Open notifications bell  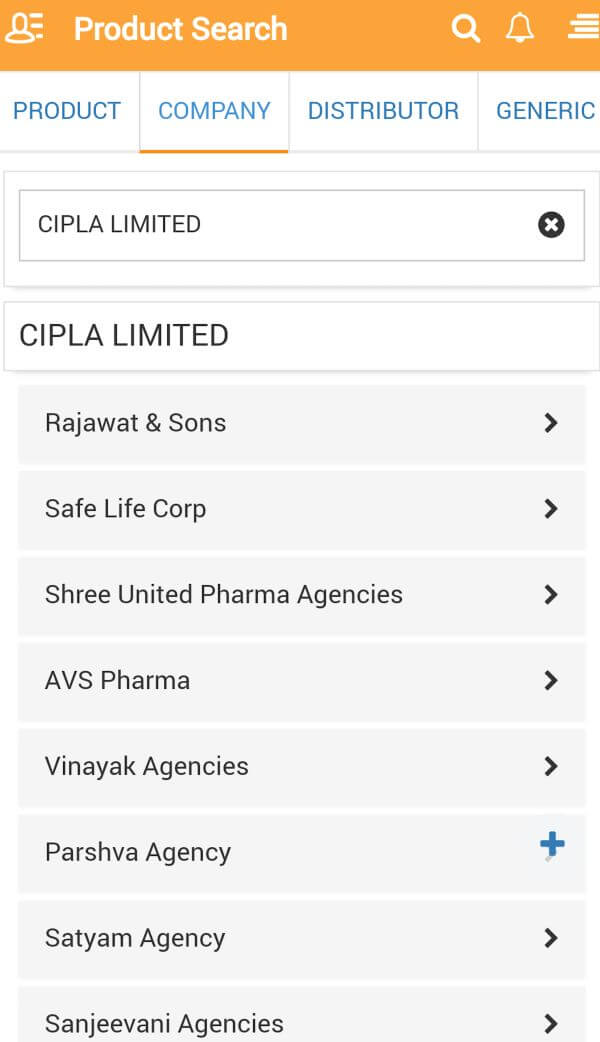tap(519, 28)
